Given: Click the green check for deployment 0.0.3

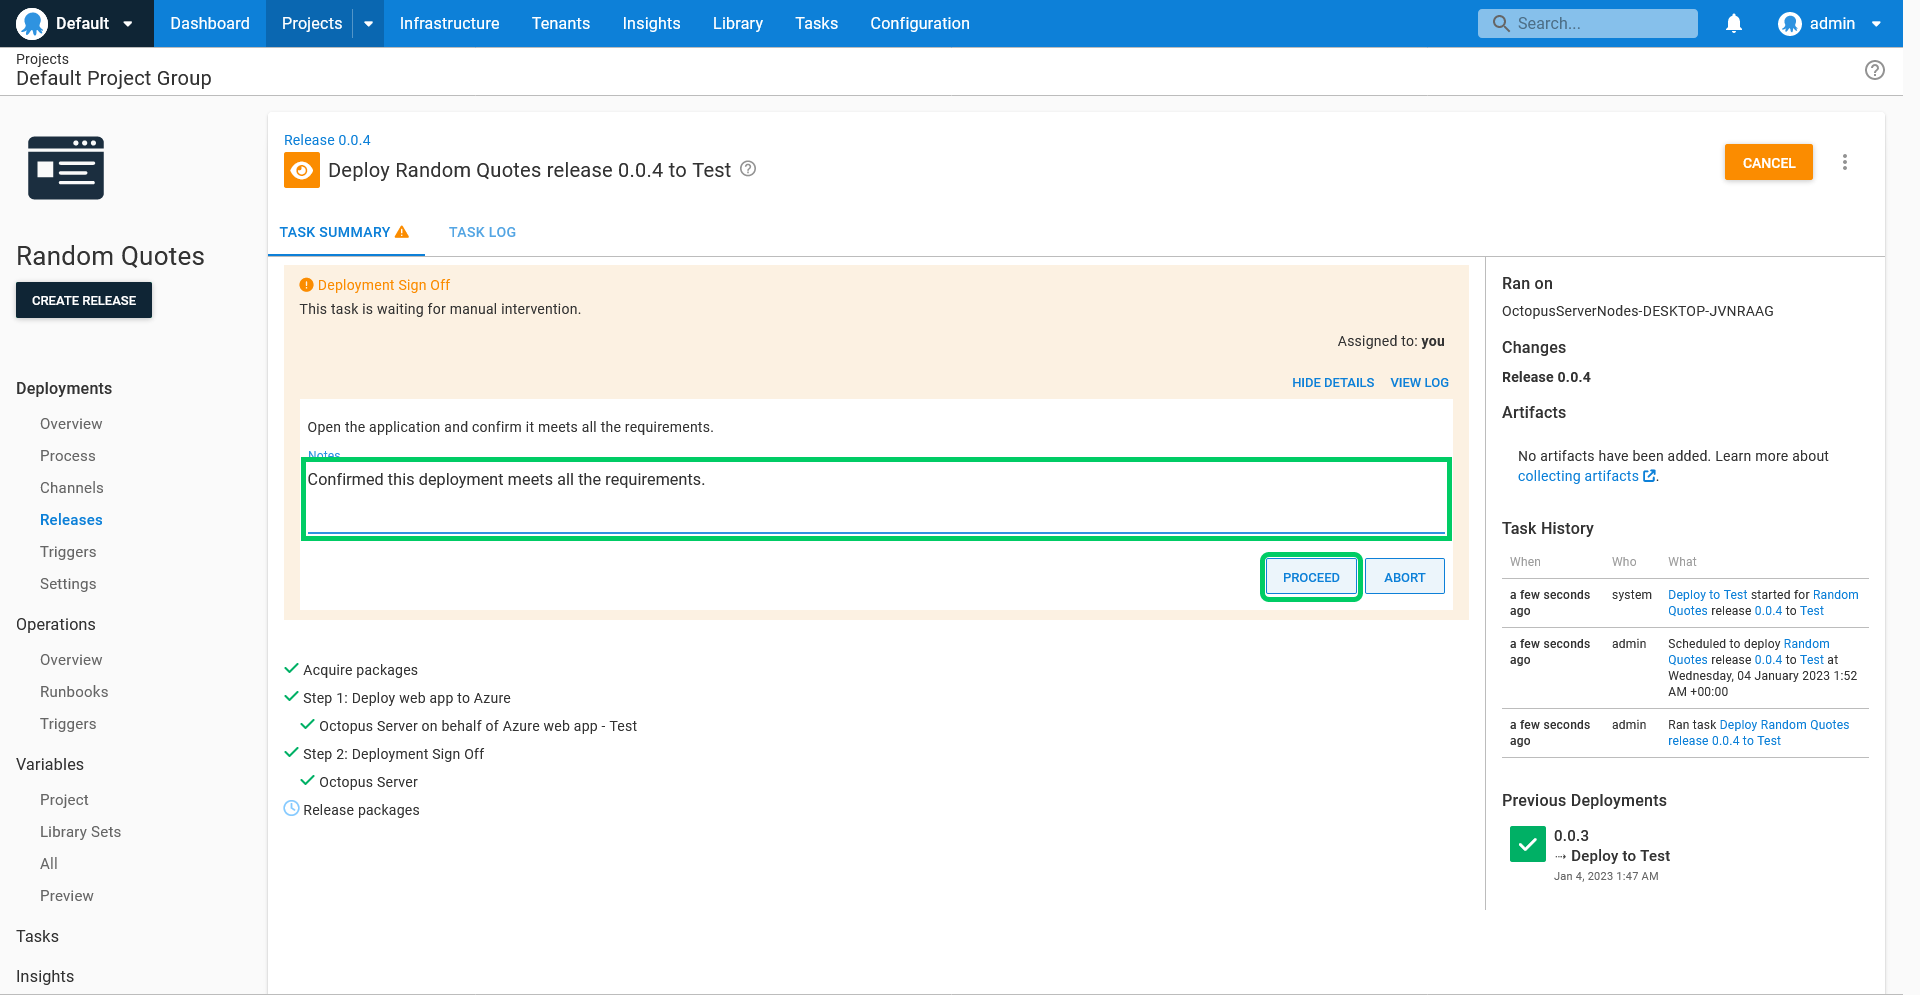Looking at the screenshot, I should click(x=1528, y=844).
